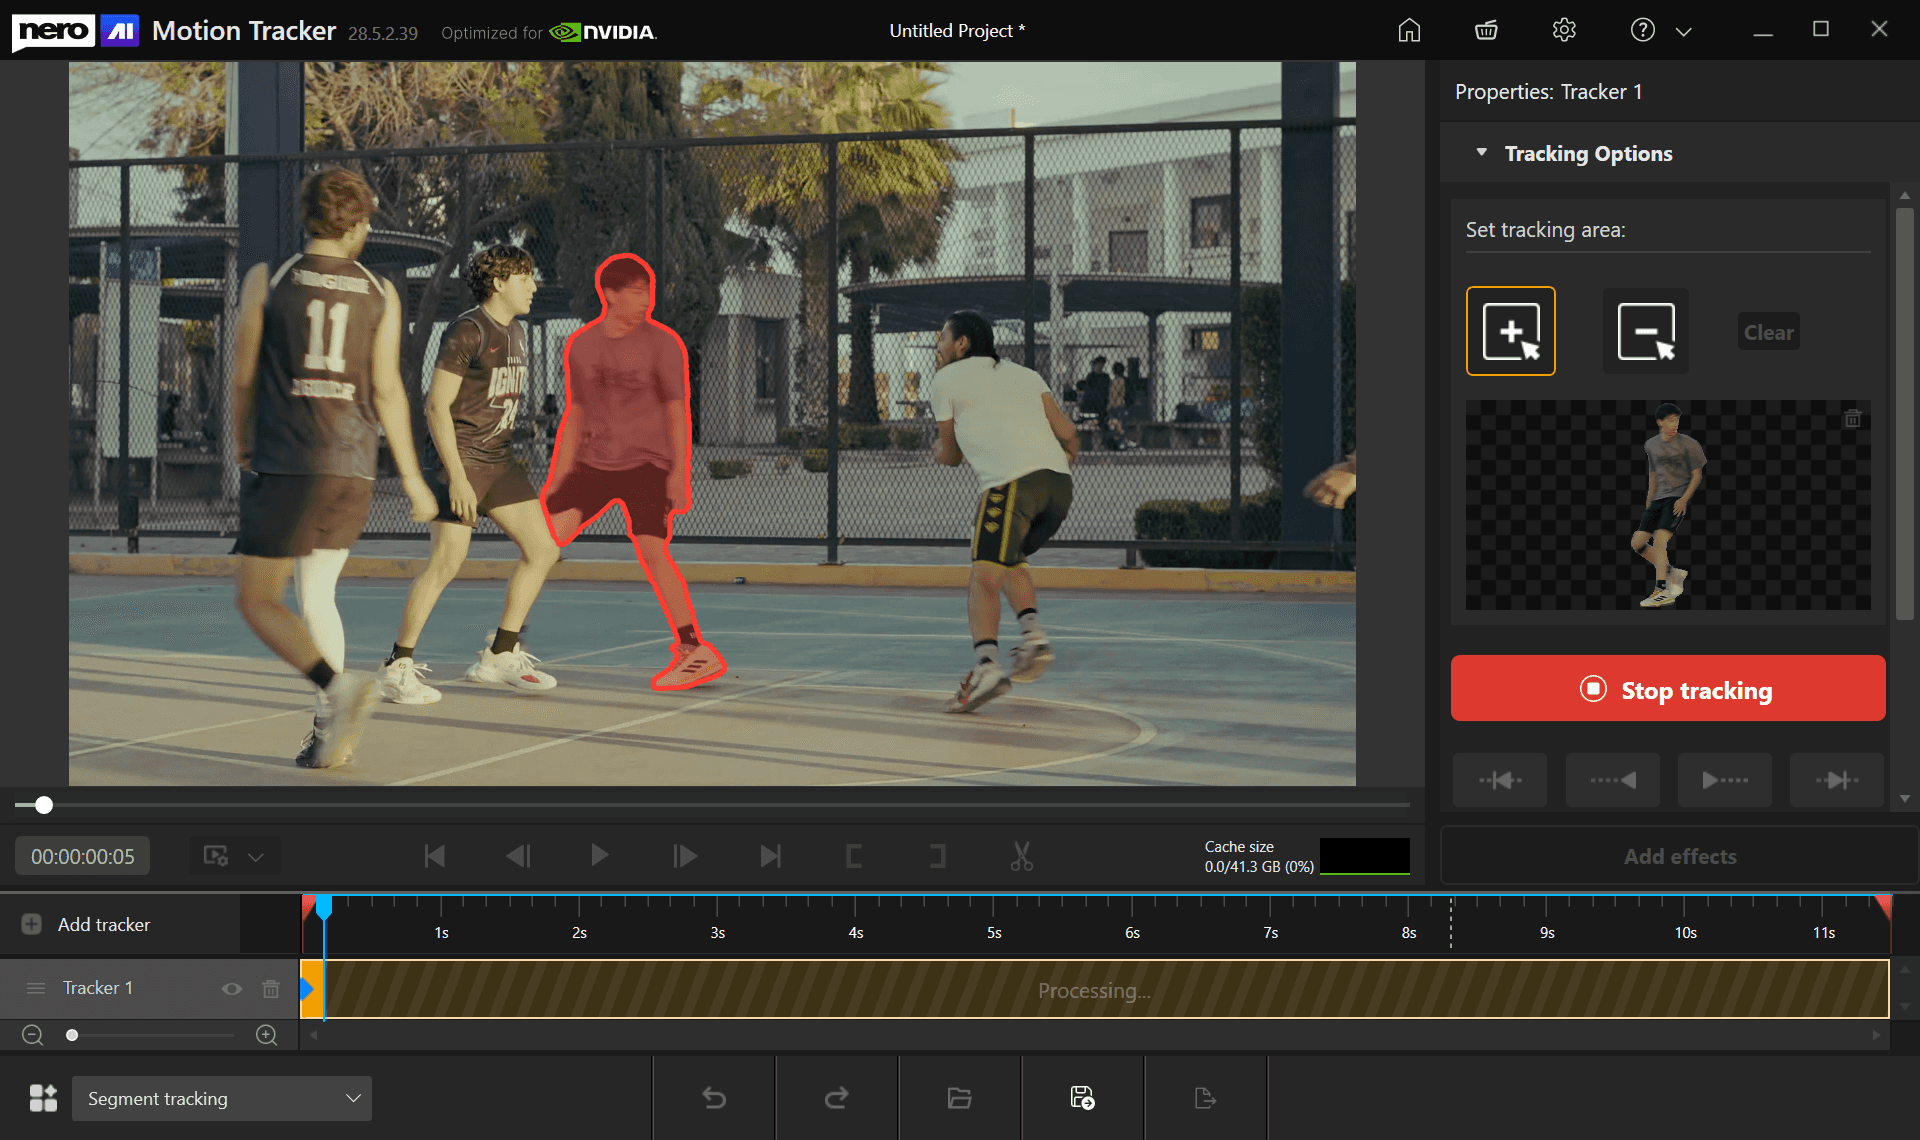Select the add tracking area tool
The height and width of the screenshot is (1140, 1920).
(1510, 331)
